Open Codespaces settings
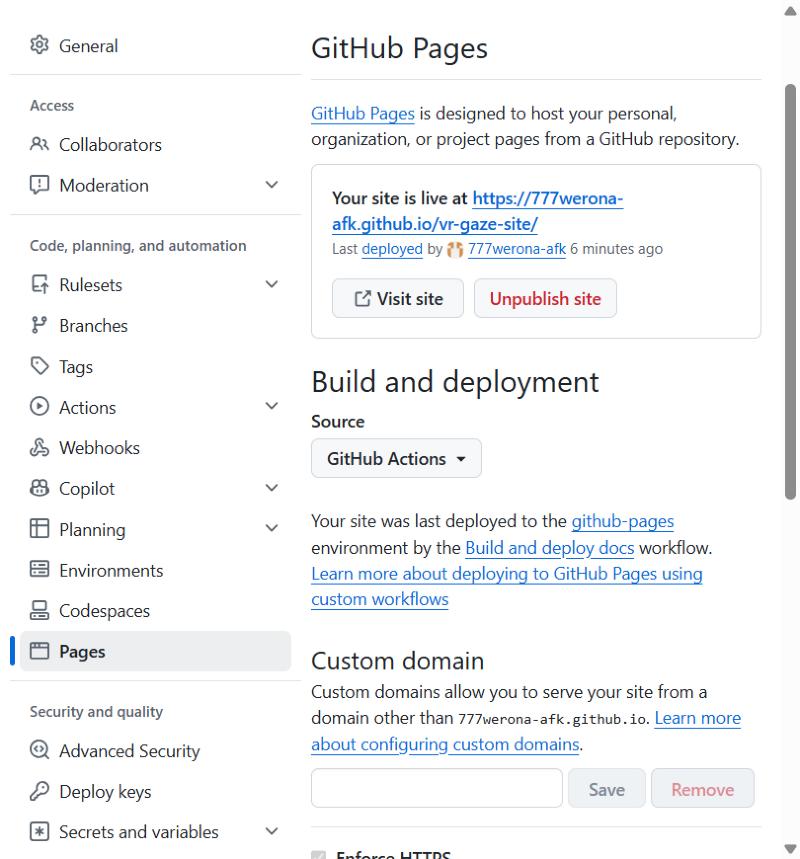800x859 pixels. click(x=155, y=610)
